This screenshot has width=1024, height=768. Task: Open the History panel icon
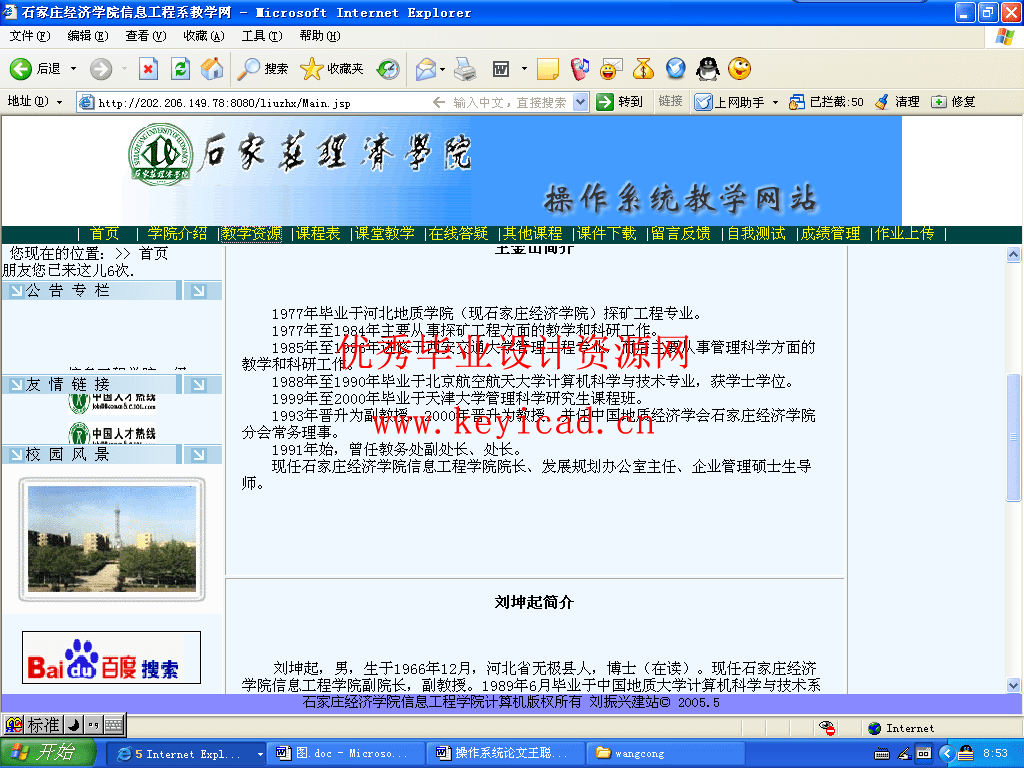[x=388, y=69]
